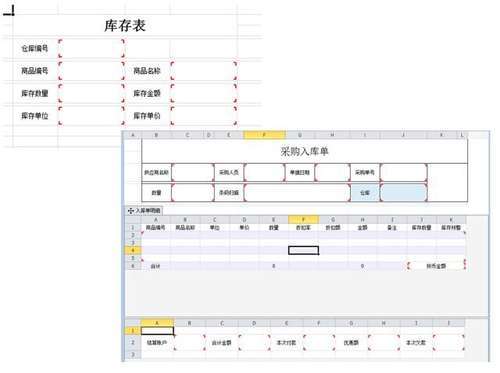Click the 库存数量 column title in the detail grid

point(422,228)
